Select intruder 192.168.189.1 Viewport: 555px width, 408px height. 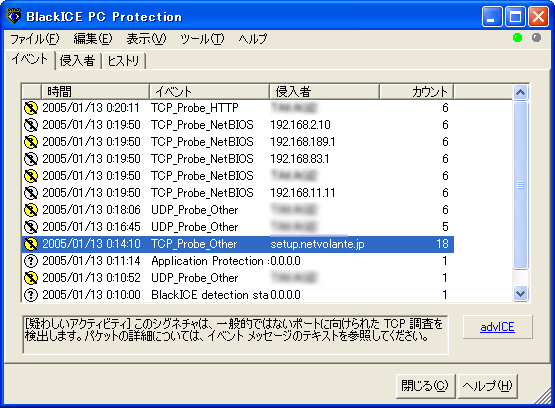click(303, 142)
